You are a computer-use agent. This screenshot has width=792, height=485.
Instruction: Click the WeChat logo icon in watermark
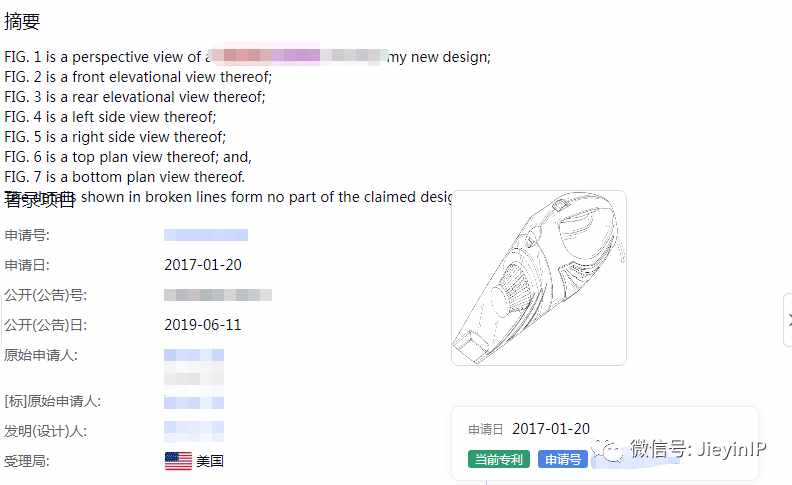click(608, 449)
